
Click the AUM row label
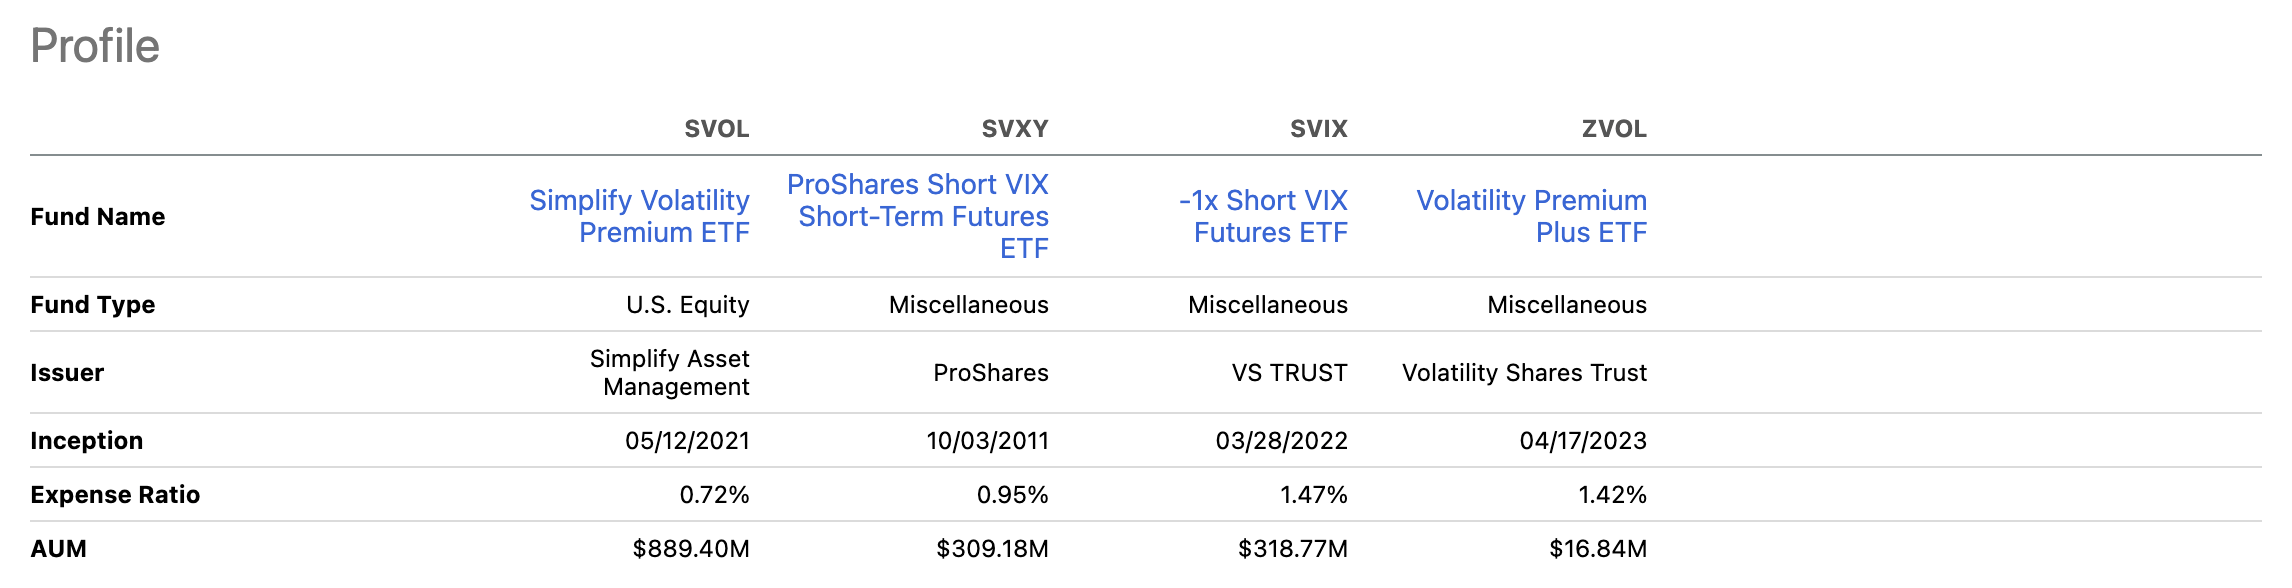click(59, 549)
